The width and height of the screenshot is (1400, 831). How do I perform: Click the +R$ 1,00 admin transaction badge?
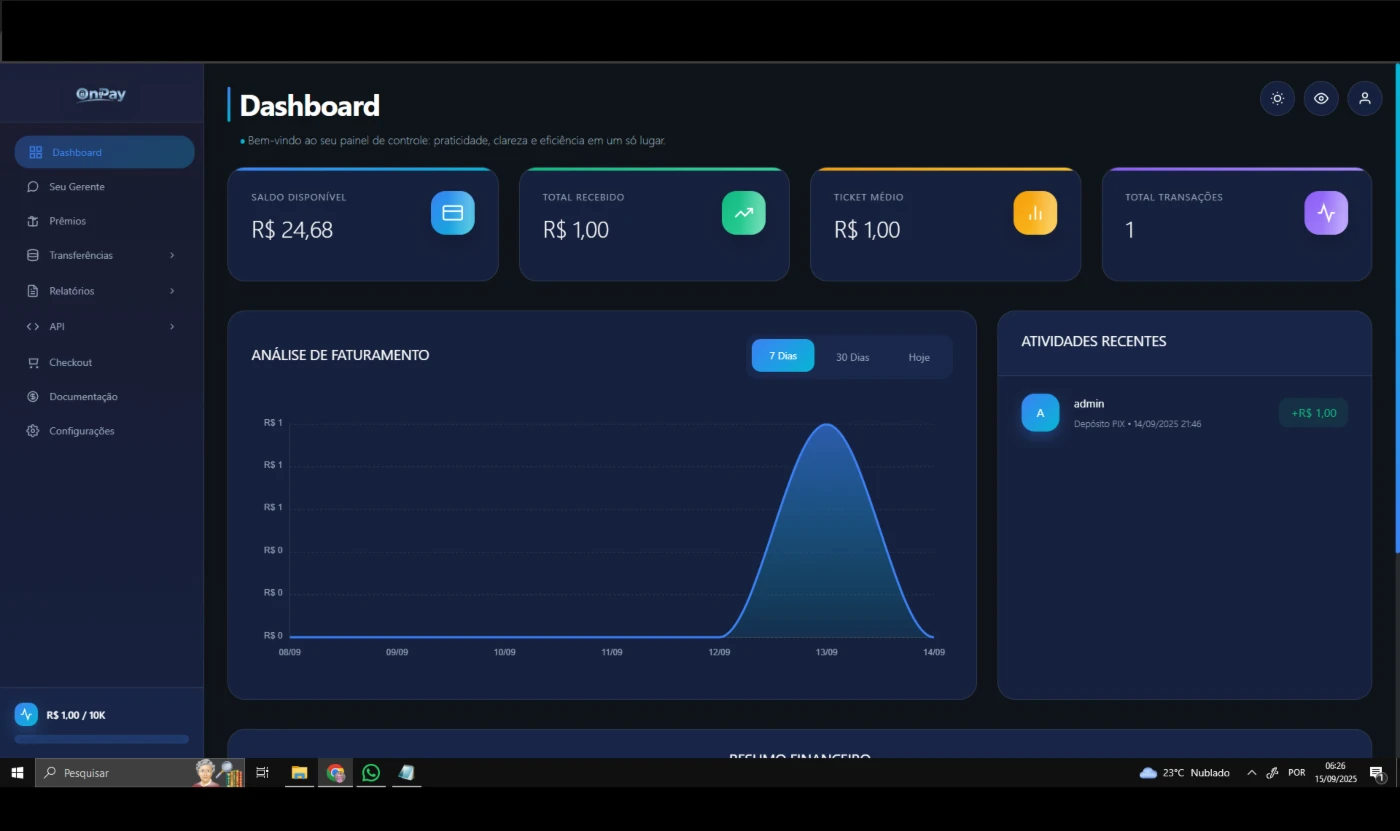(x=1313, y=413)
